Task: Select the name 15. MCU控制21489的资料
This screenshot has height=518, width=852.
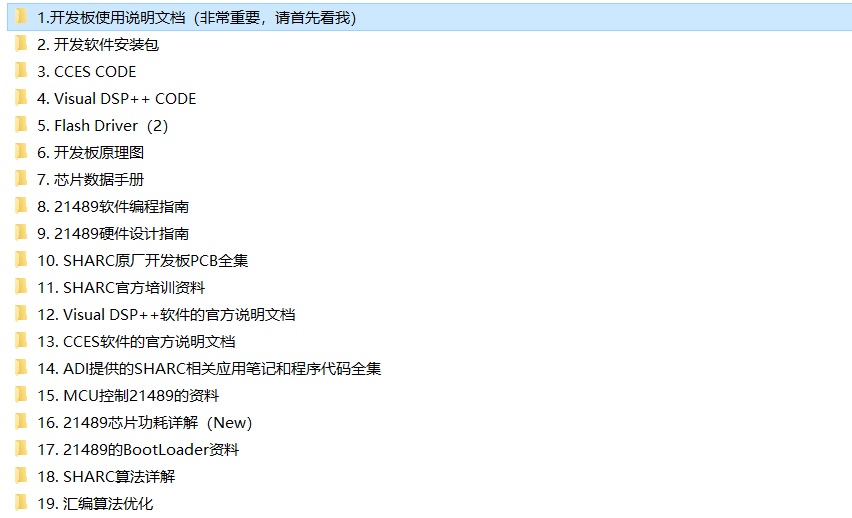Action: (x=128, y=396)
